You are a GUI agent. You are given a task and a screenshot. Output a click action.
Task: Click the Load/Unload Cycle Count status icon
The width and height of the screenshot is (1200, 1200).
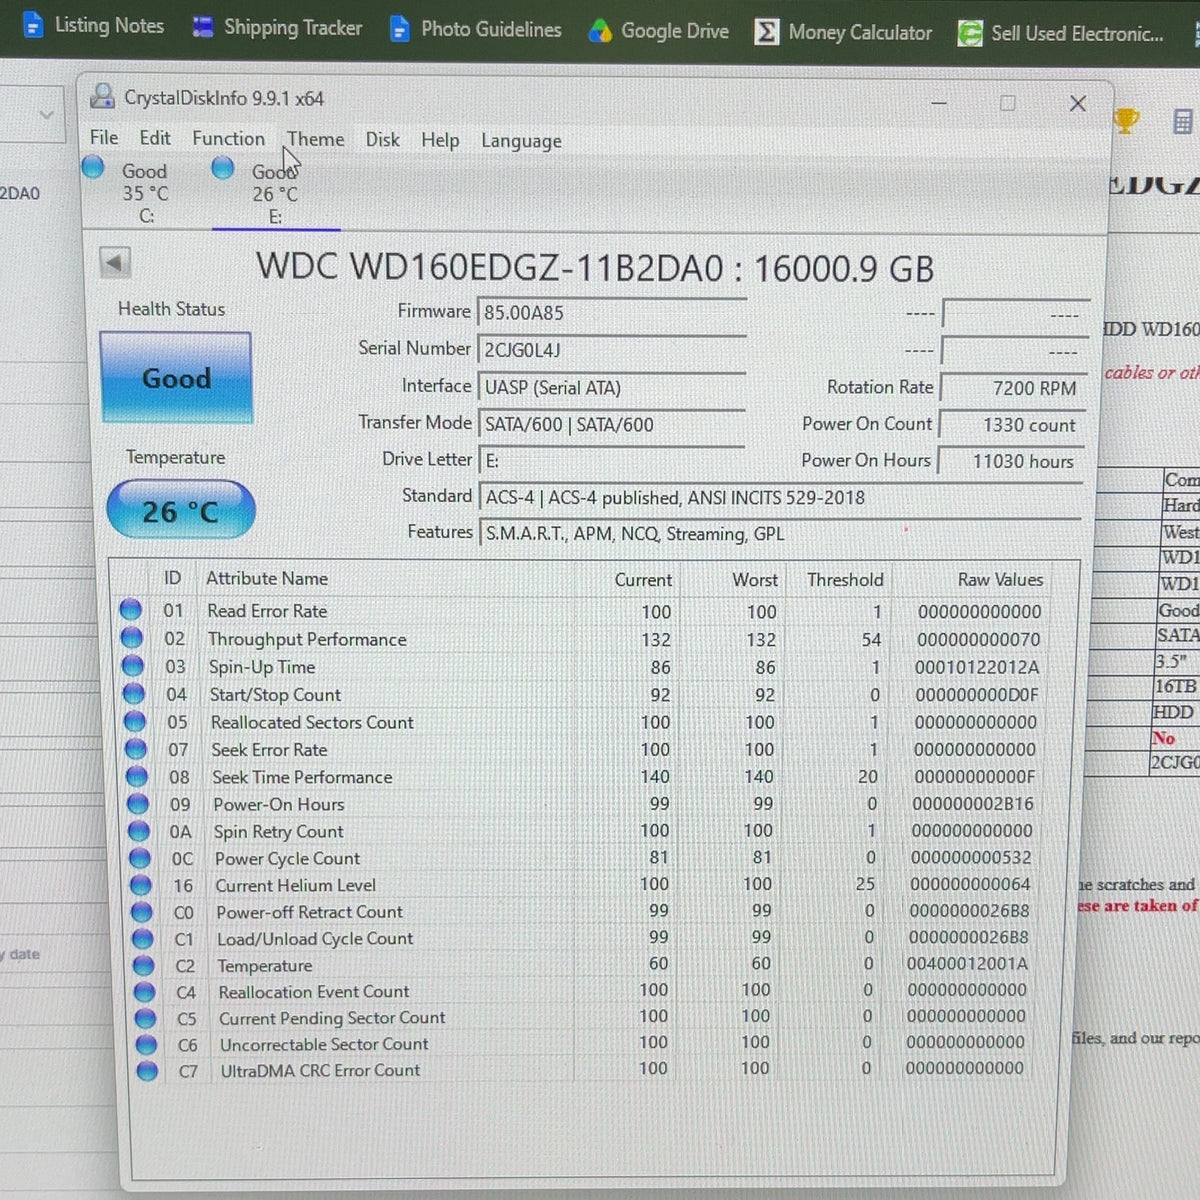point(142,938)
